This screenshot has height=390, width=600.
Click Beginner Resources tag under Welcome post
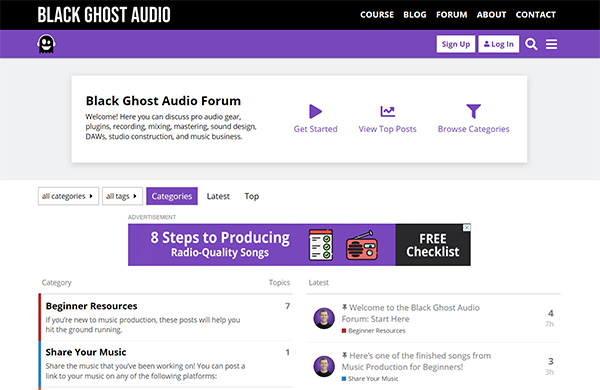[x=373, y=331]
